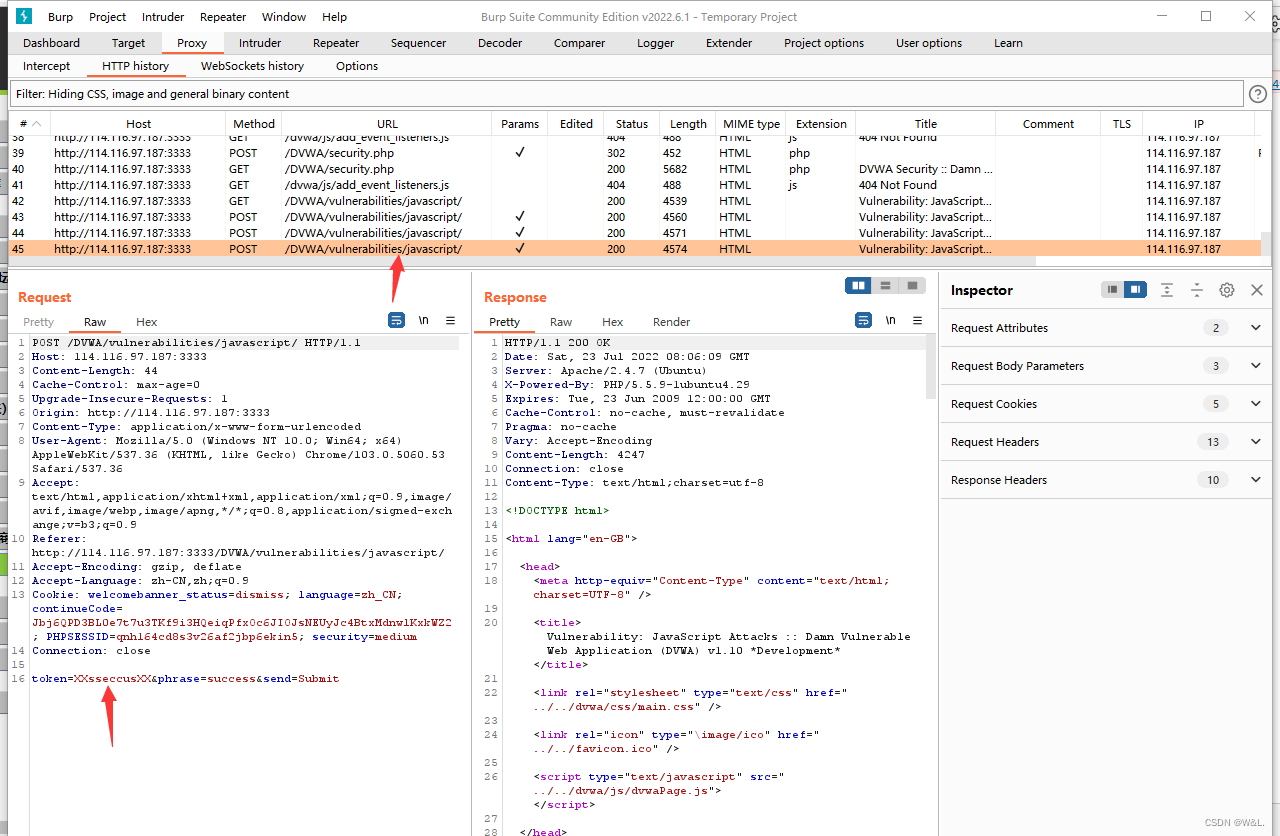This screenshot has width=1280, height=836.
Task: Switch Response view to Raw
Action: click(x=561, y=322)
